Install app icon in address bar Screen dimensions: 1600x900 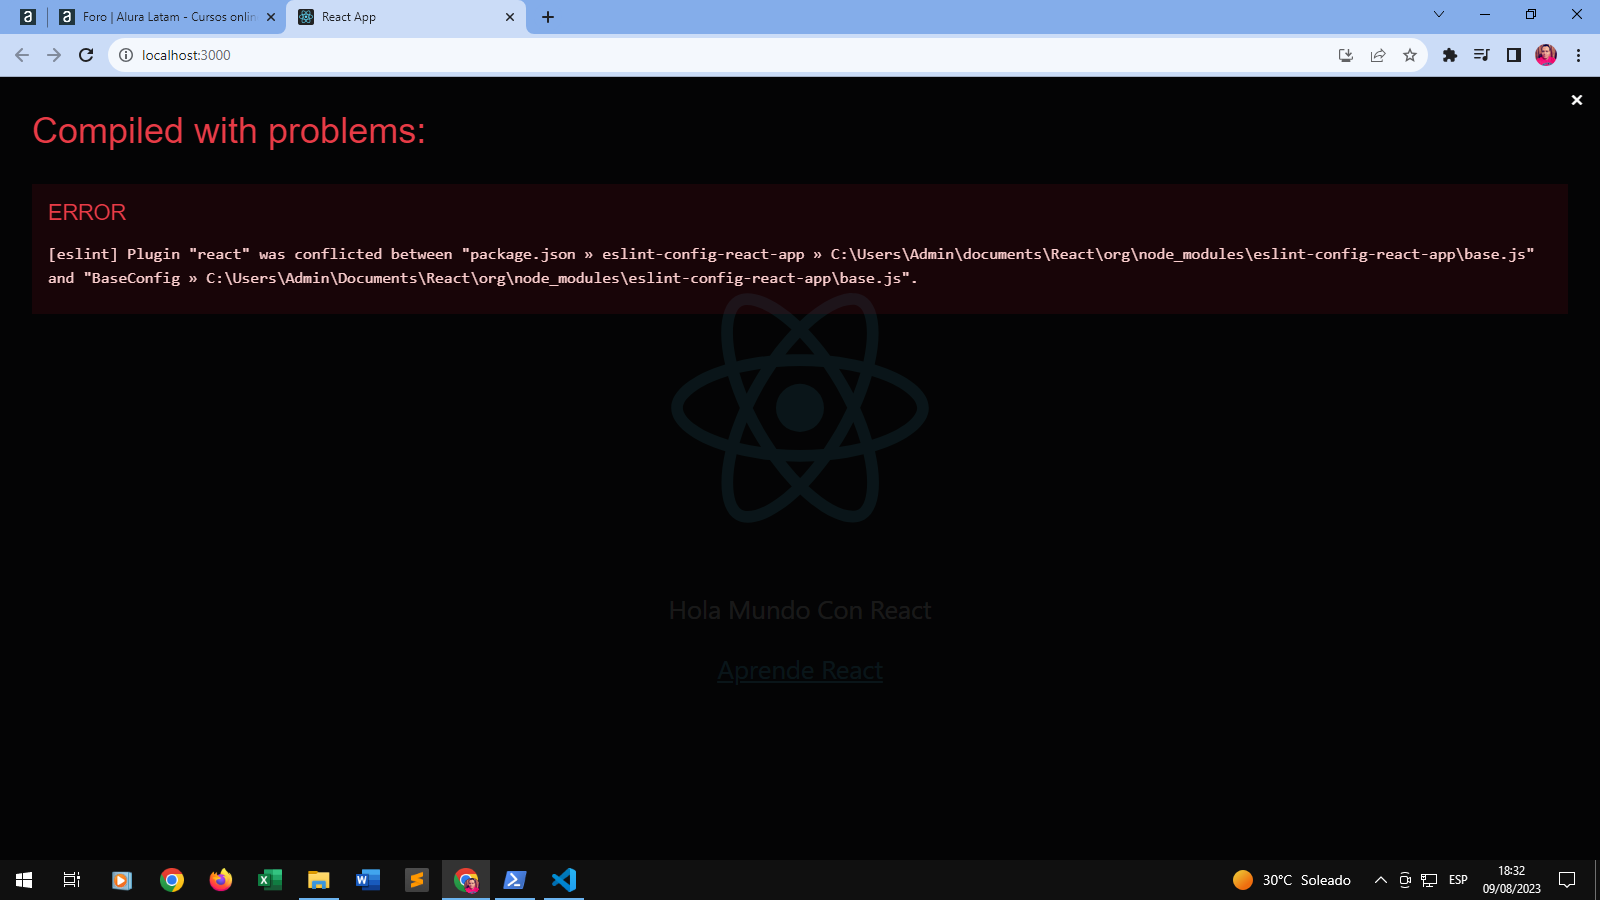pos(1346,55)
